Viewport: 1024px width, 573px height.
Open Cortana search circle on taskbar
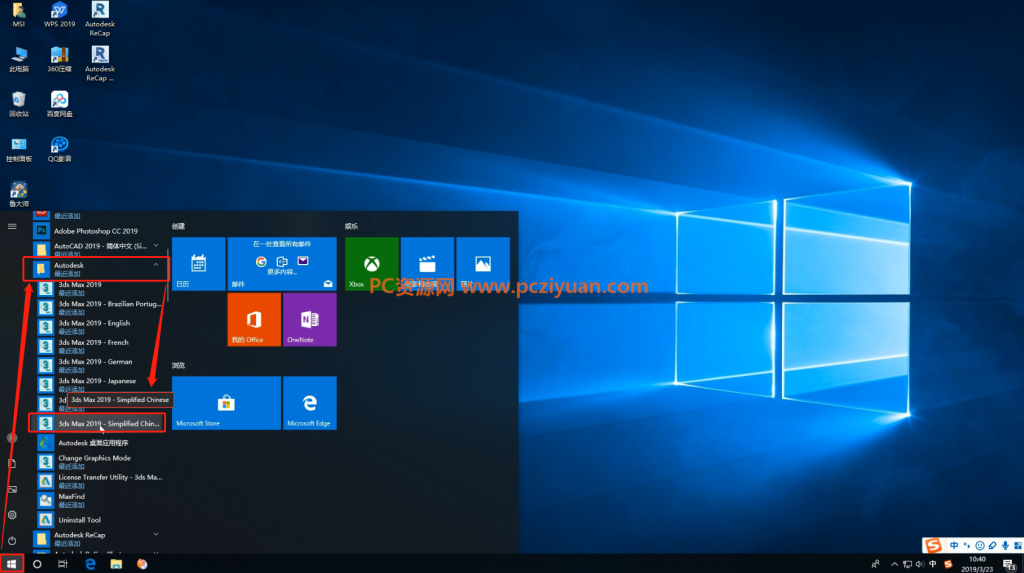click(37, 564)
